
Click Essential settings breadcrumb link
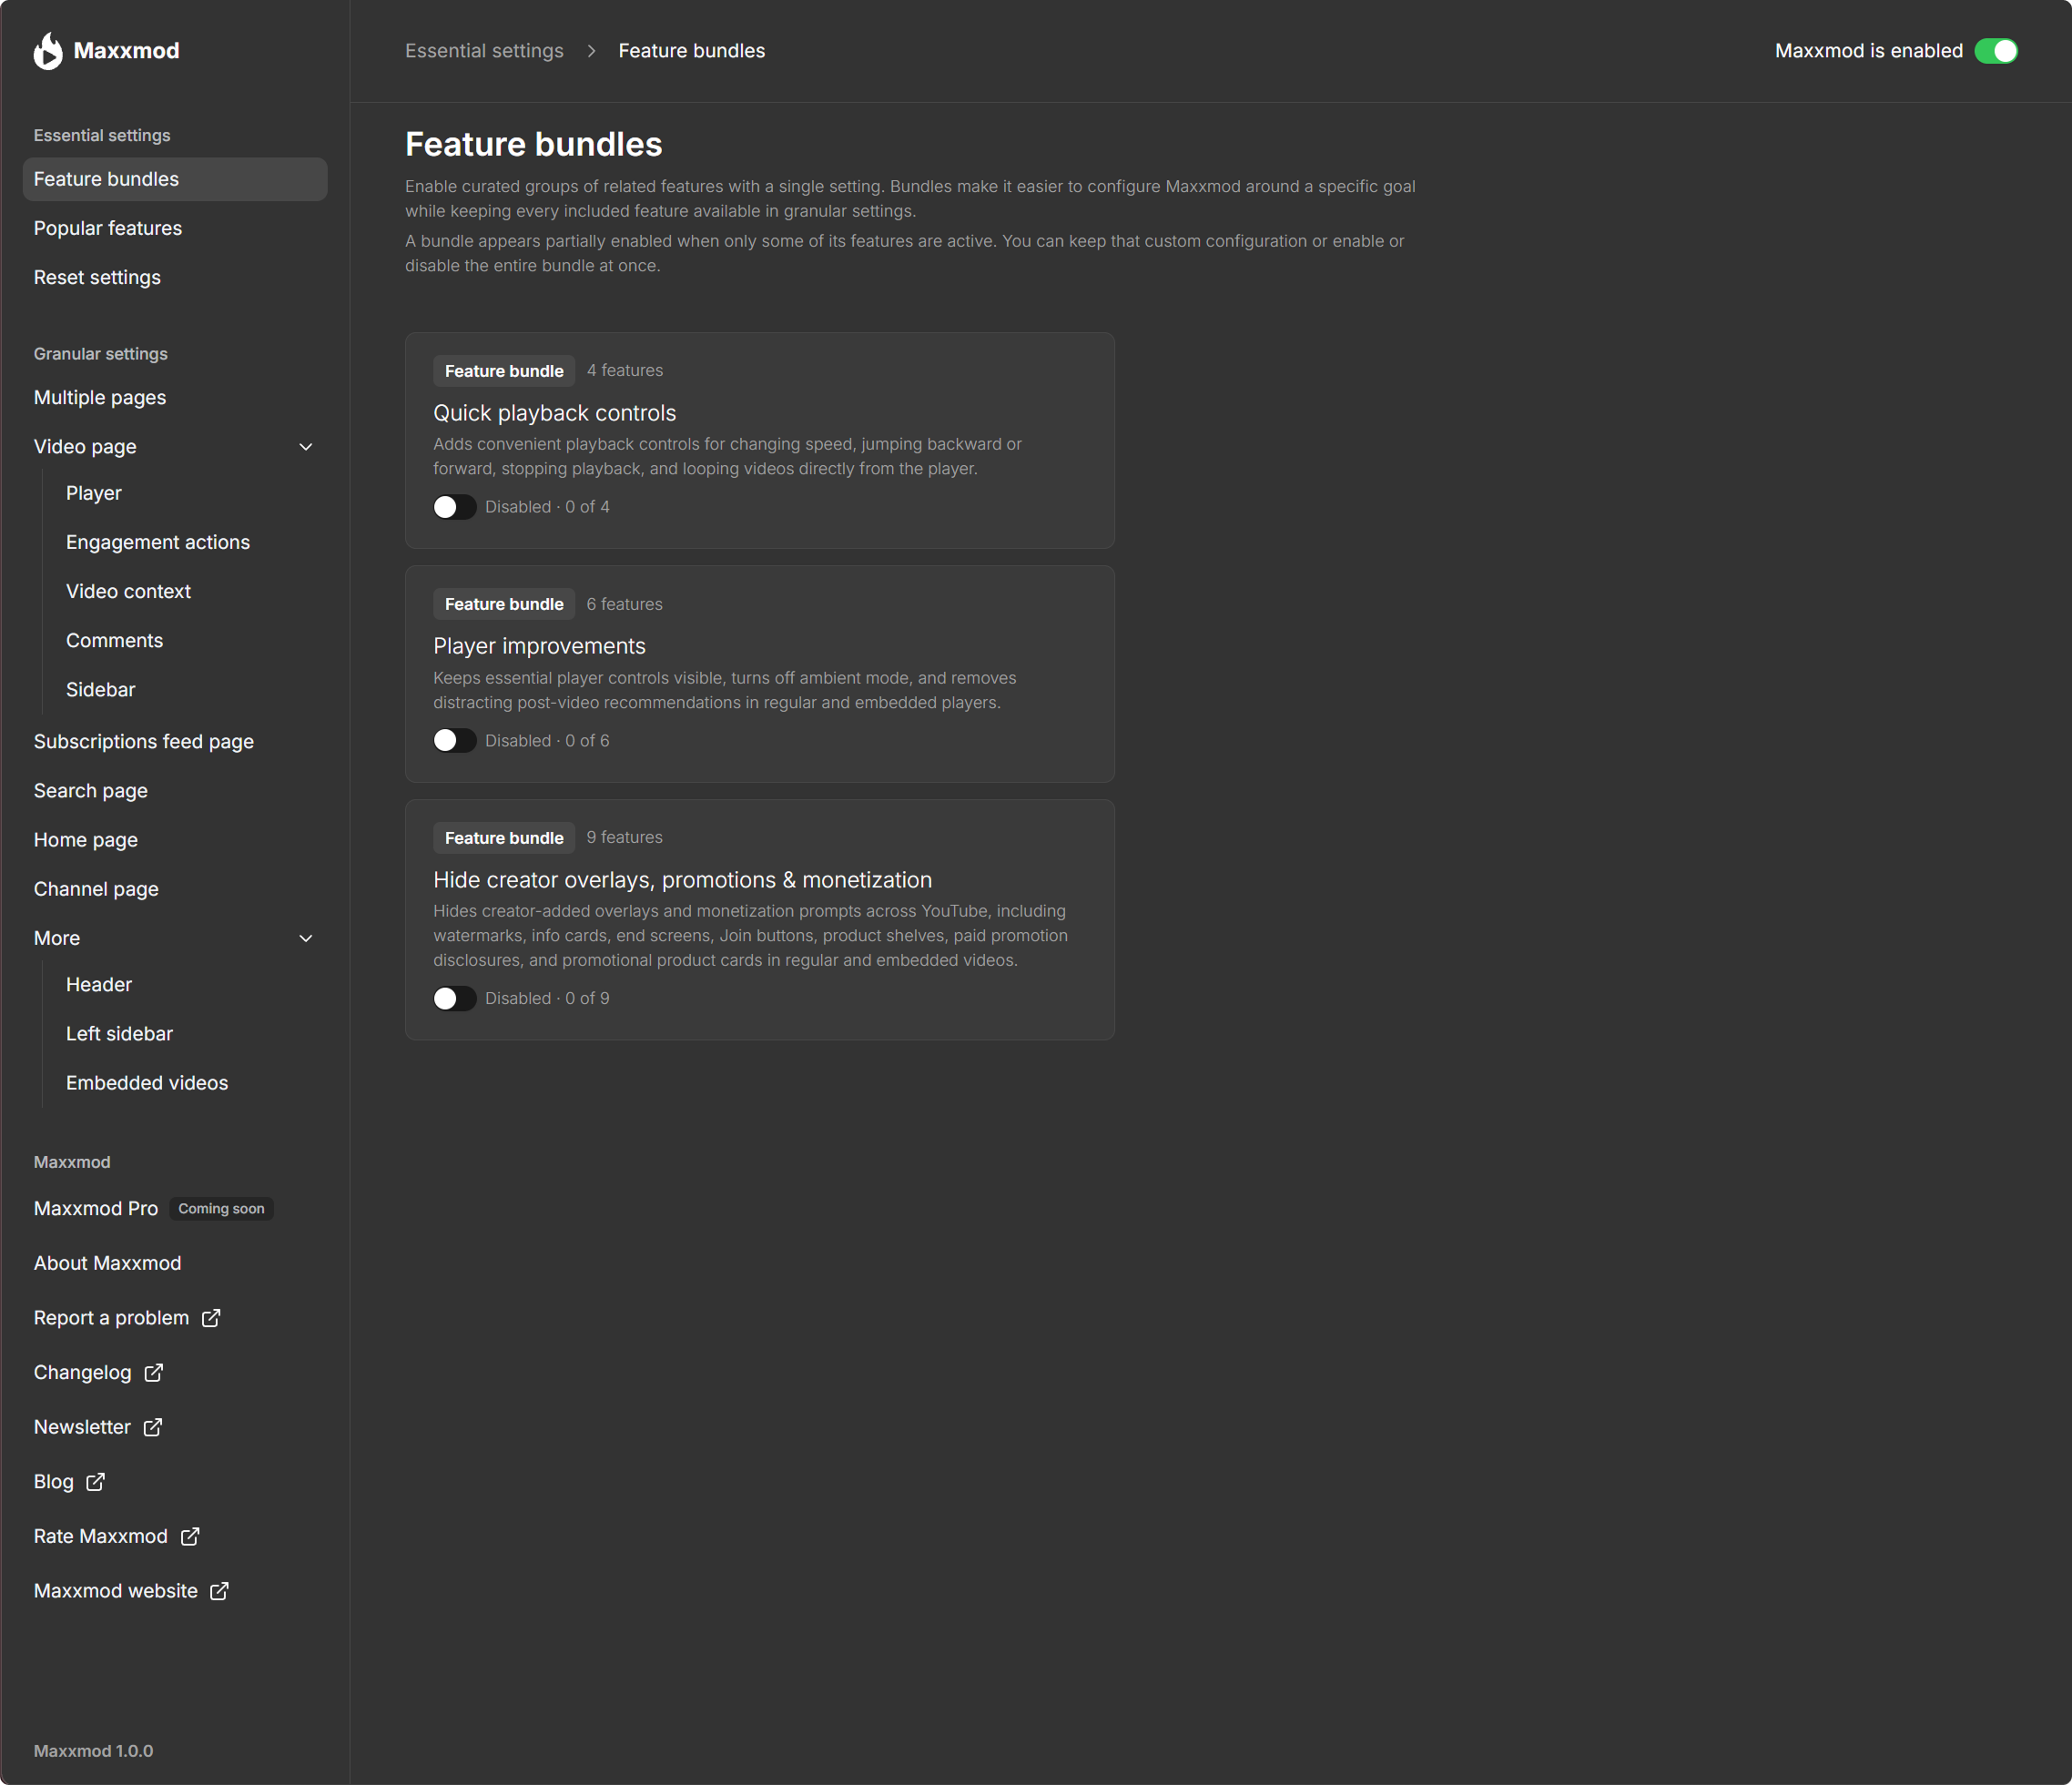tap(484, 51)
